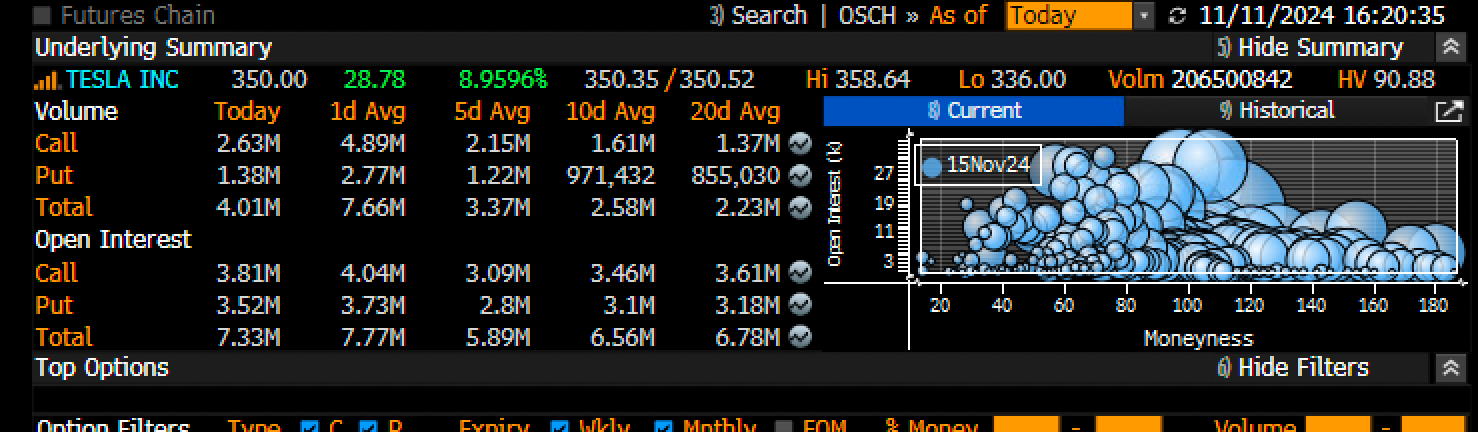Click the 20d Avg column header
The height and width of the screenshot is (432, 1478).
[x=735, y=111]
